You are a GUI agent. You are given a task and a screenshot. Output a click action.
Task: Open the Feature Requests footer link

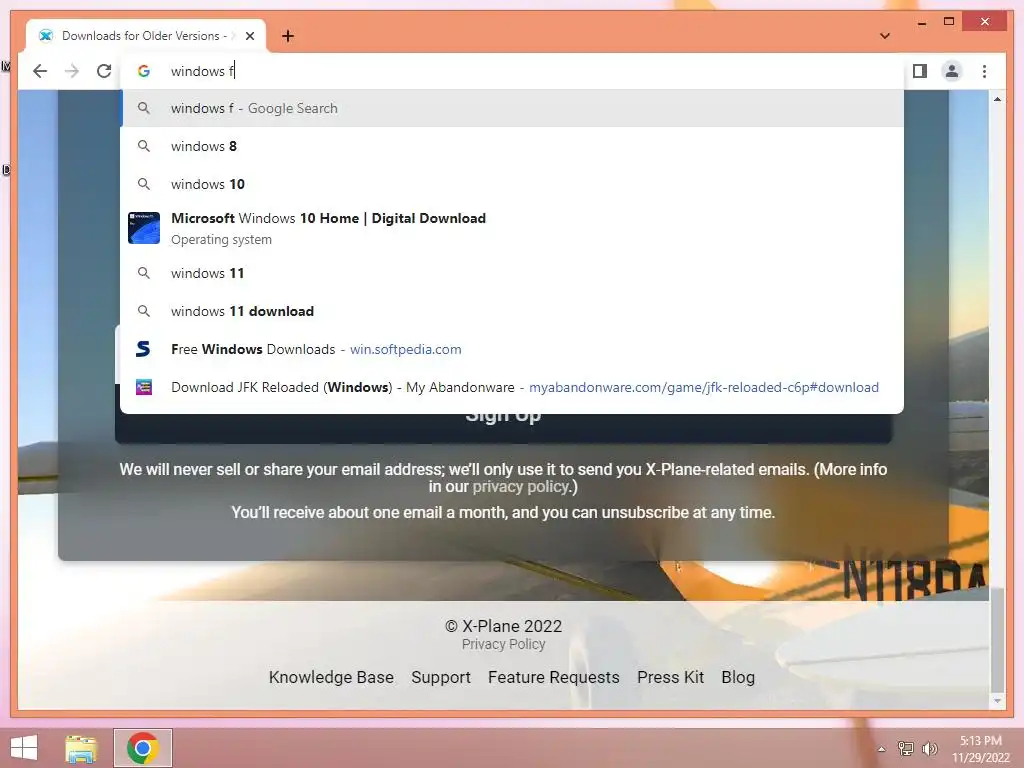tap(554, 677)
